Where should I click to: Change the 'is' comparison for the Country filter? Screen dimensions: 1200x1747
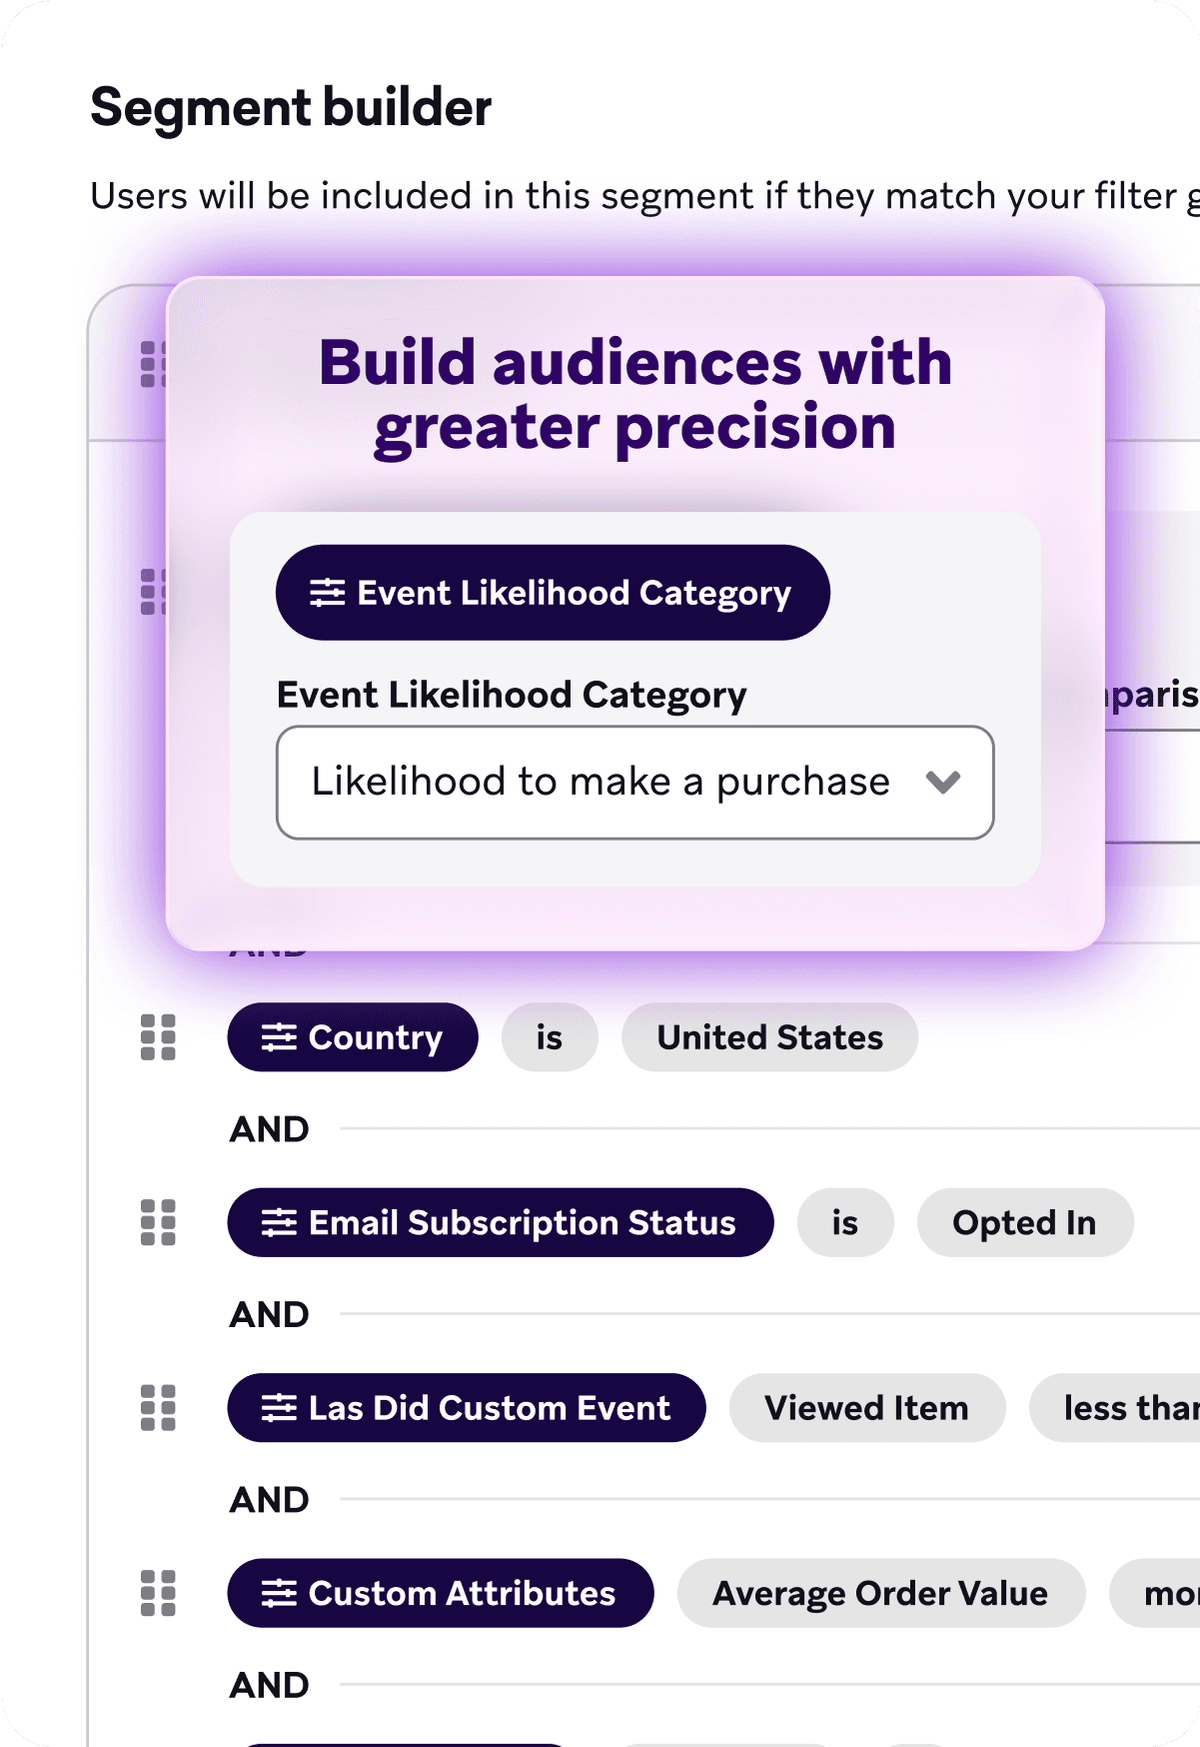point(548,1037)
